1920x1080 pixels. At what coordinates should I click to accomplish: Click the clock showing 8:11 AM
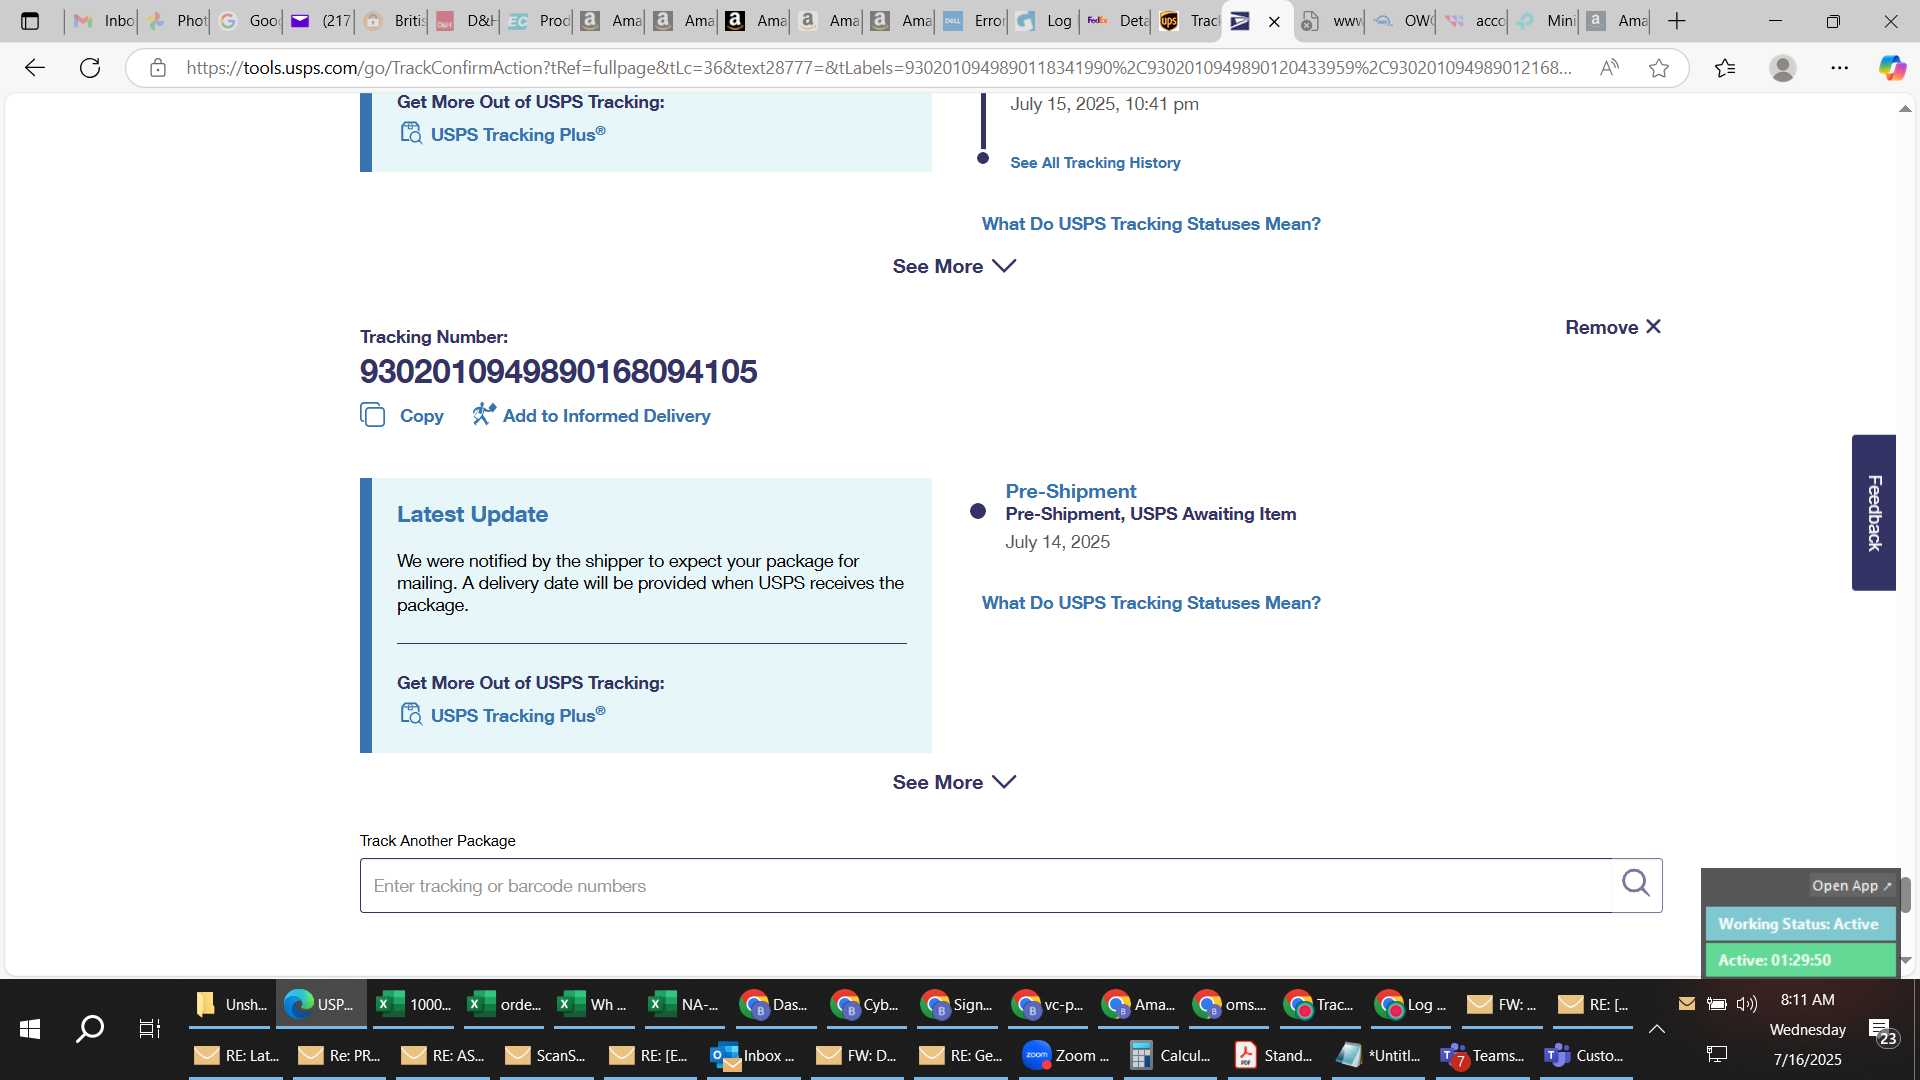(1807, 999)
